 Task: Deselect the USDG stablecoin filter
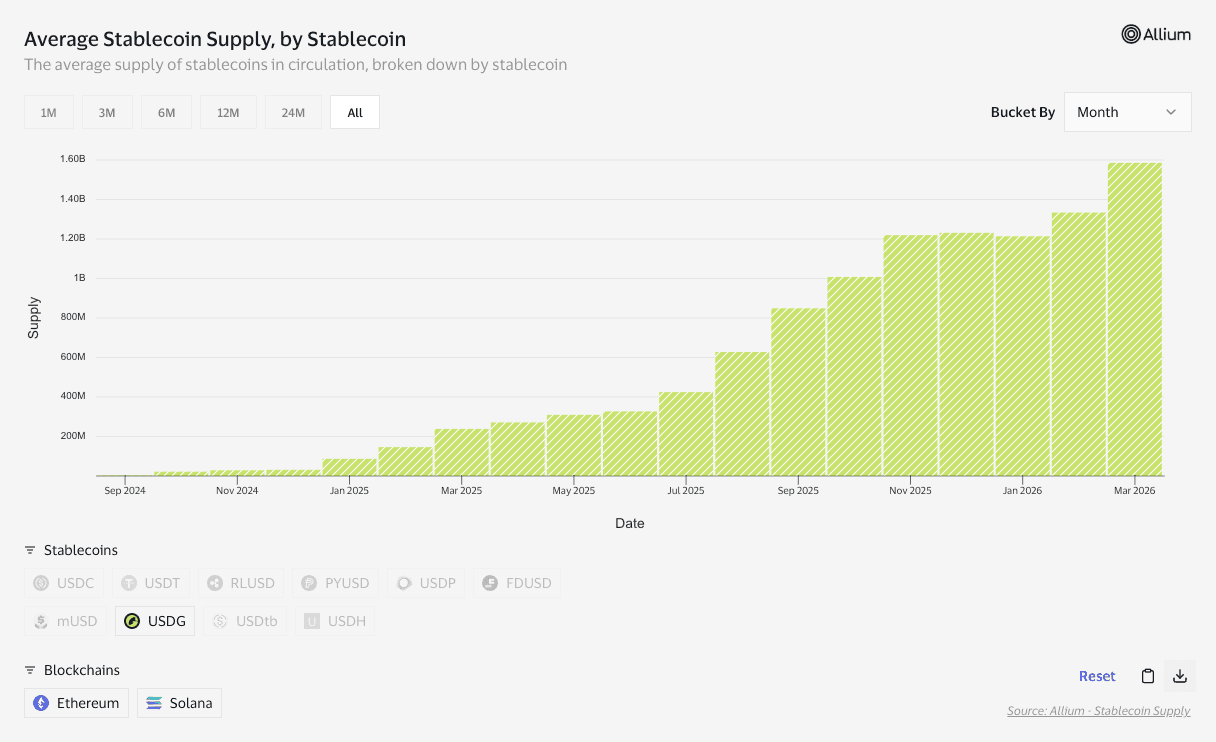click(155, 621)
